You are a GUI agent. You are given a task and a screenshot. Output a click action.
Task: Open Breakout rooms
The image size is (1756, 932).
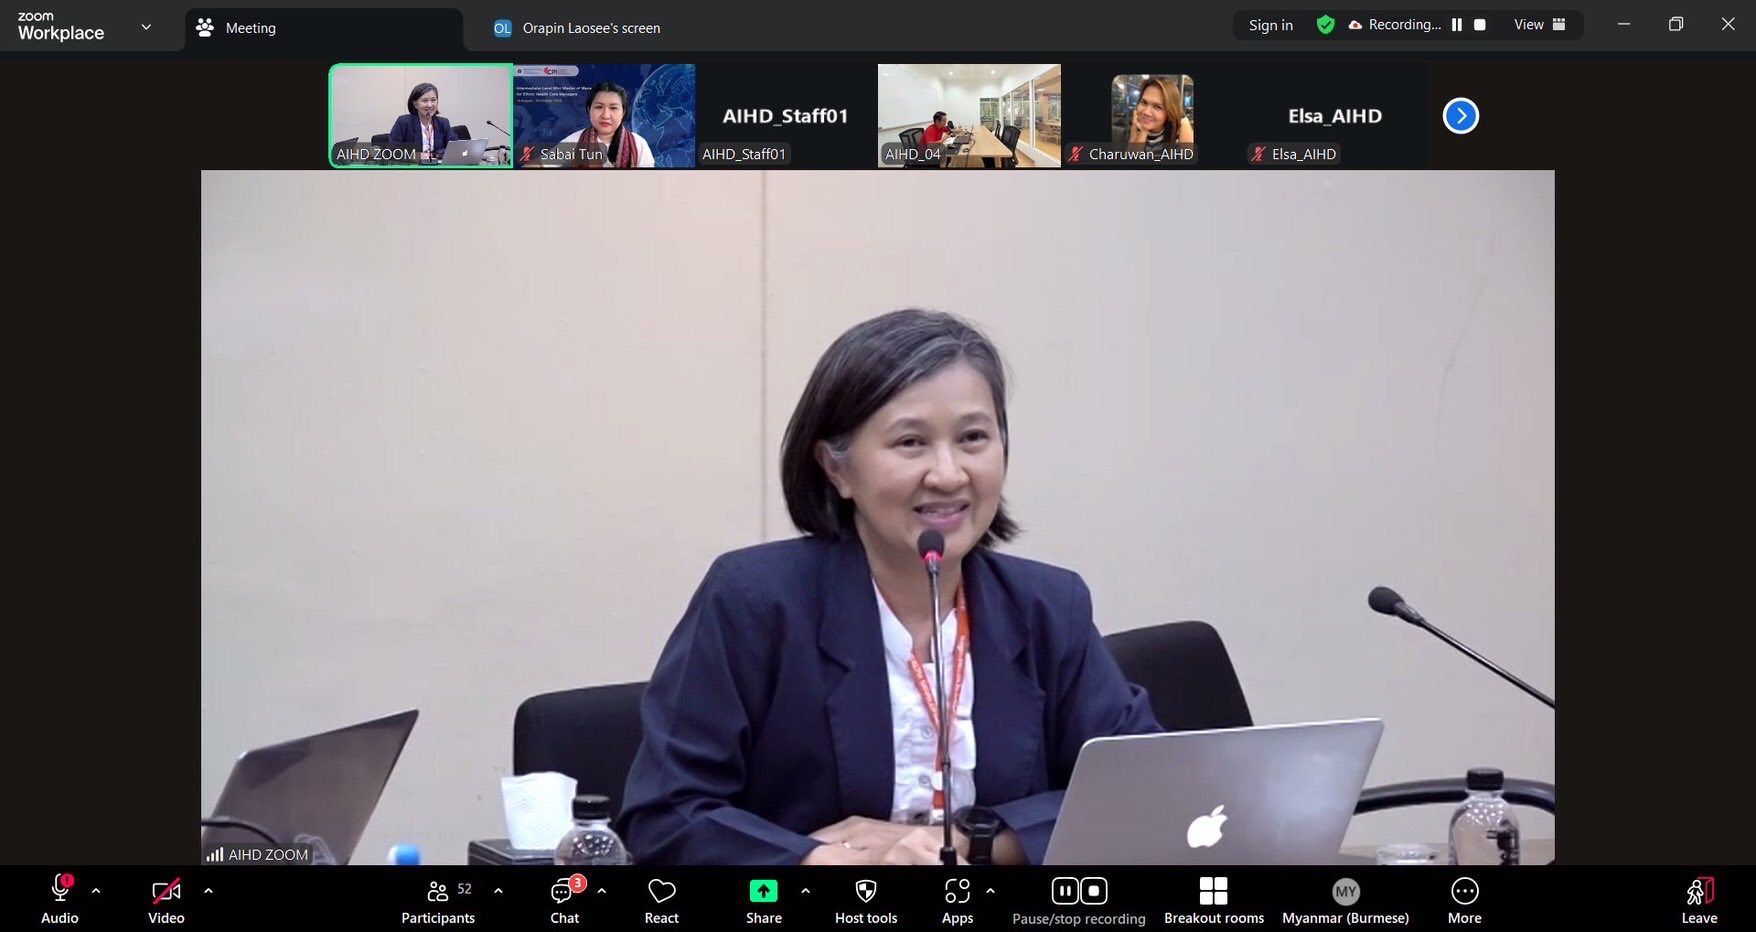click(1213, 900)
